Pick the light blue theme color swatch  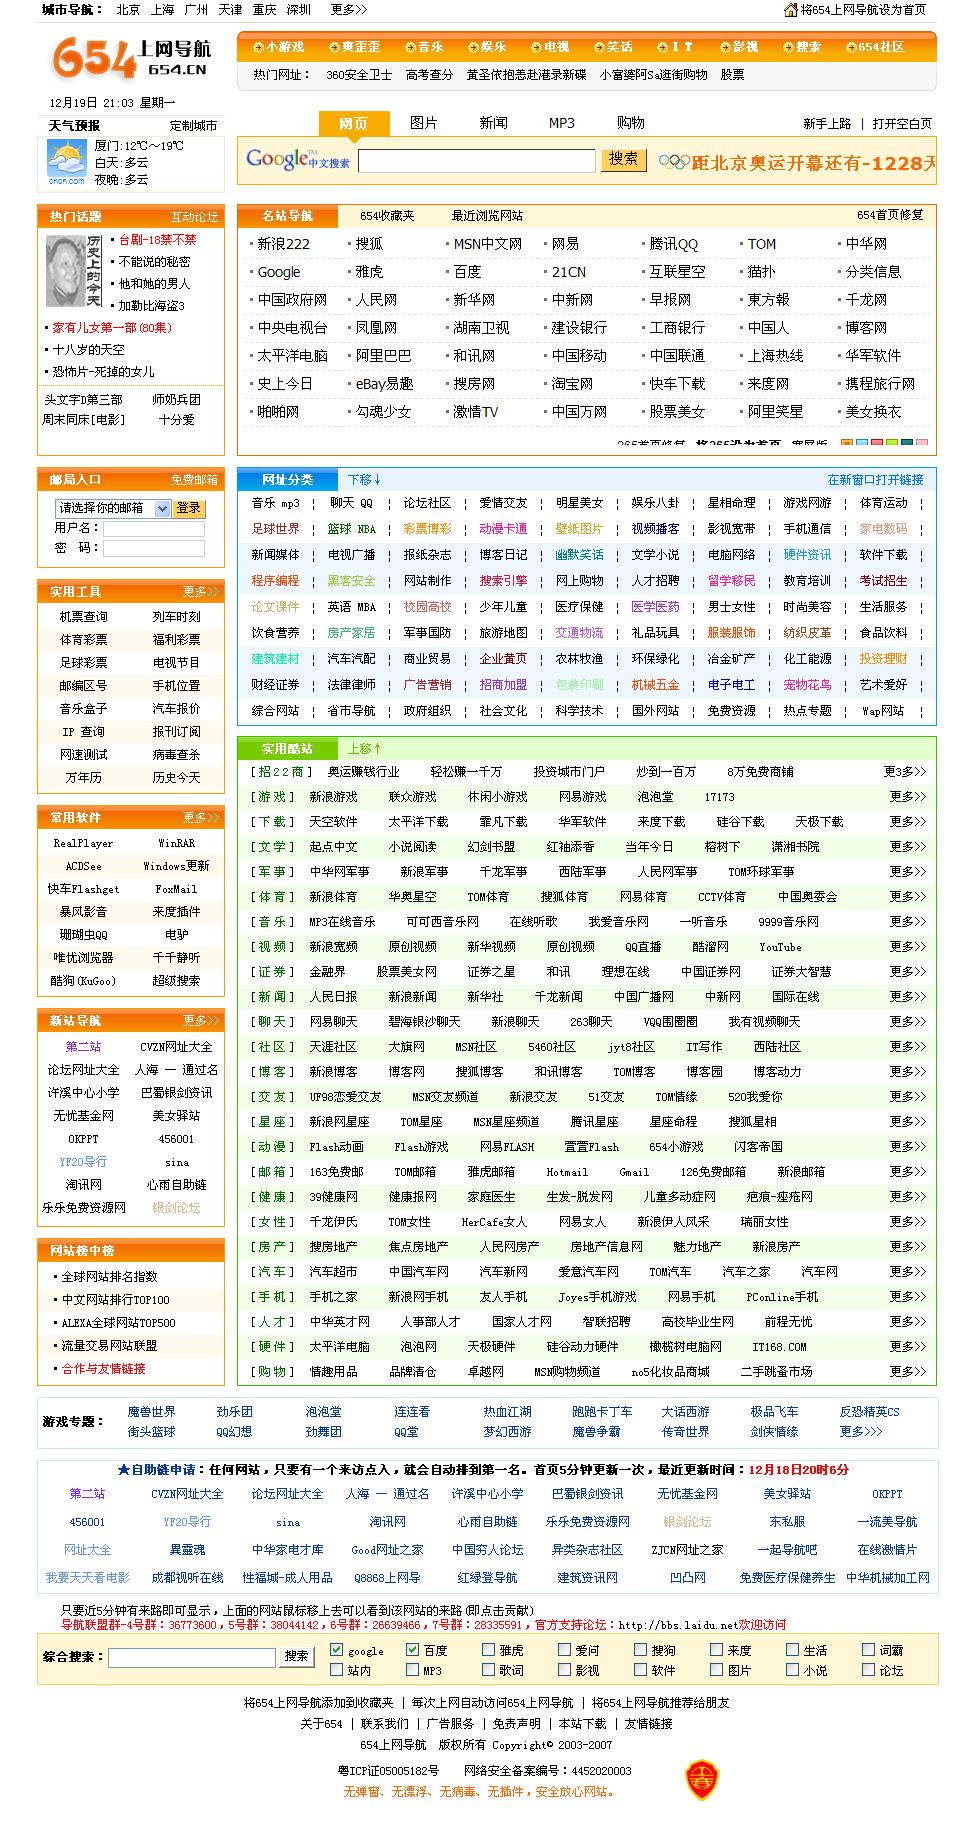862,443
